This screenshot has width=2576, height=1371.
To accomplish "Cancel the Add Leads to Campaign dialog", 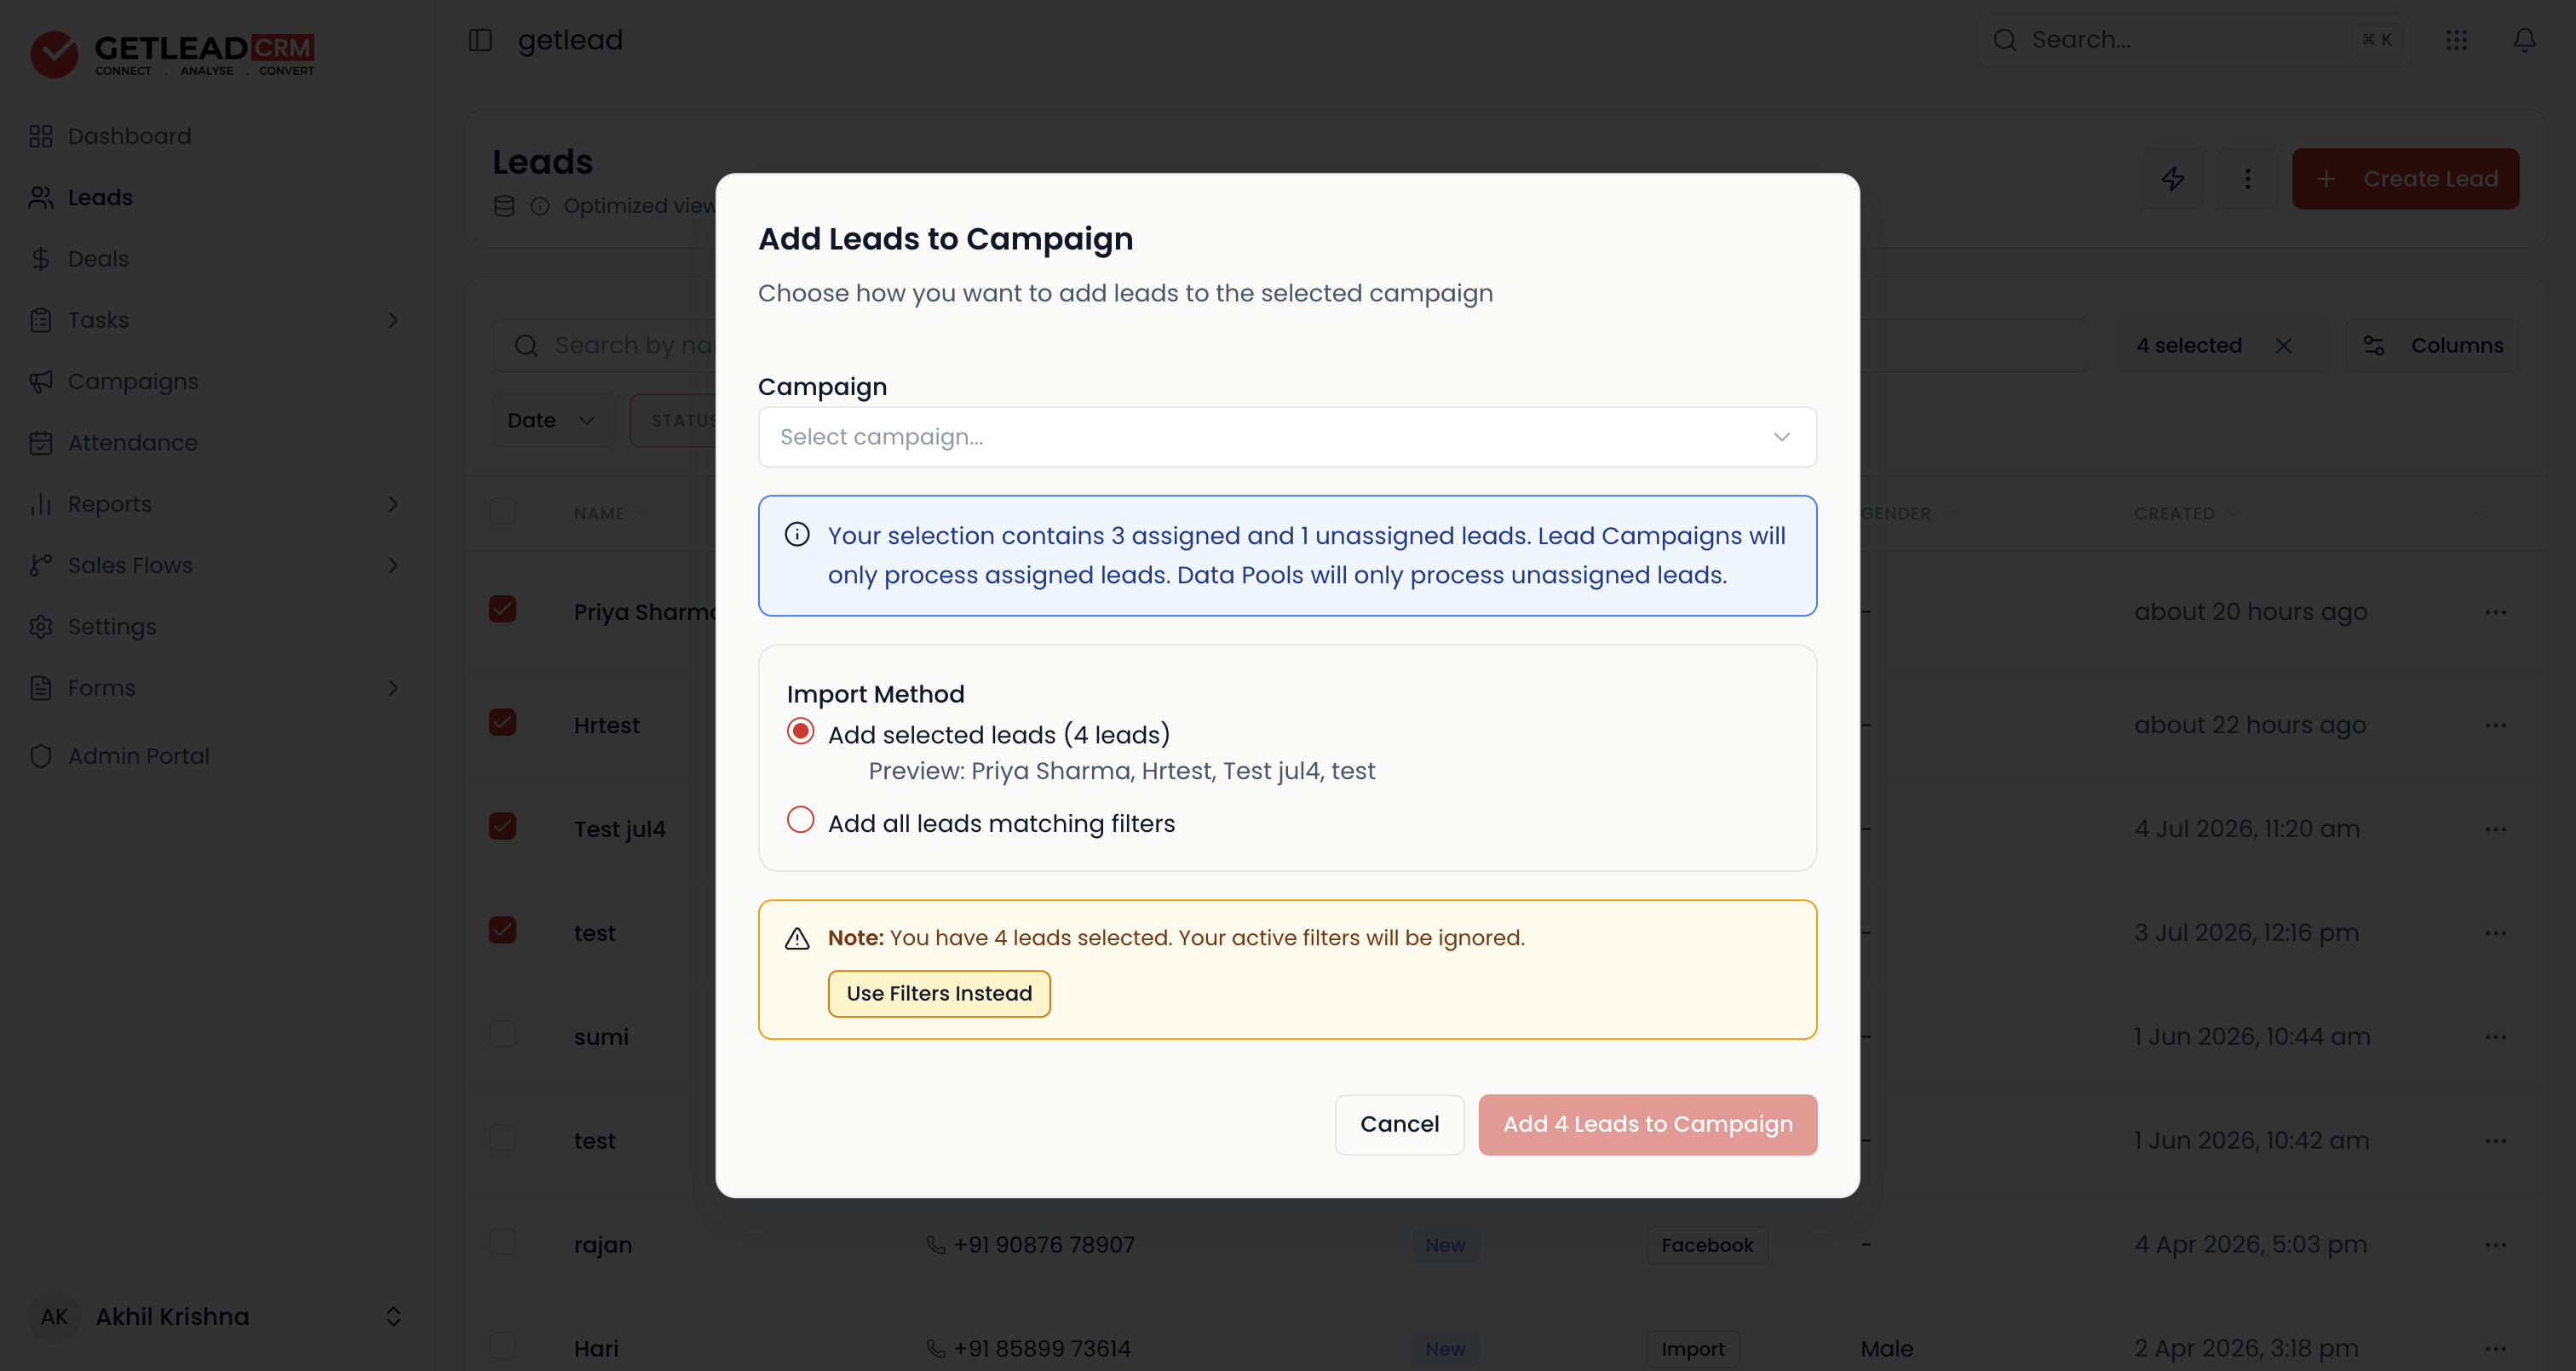I will pos(1399,1124).
